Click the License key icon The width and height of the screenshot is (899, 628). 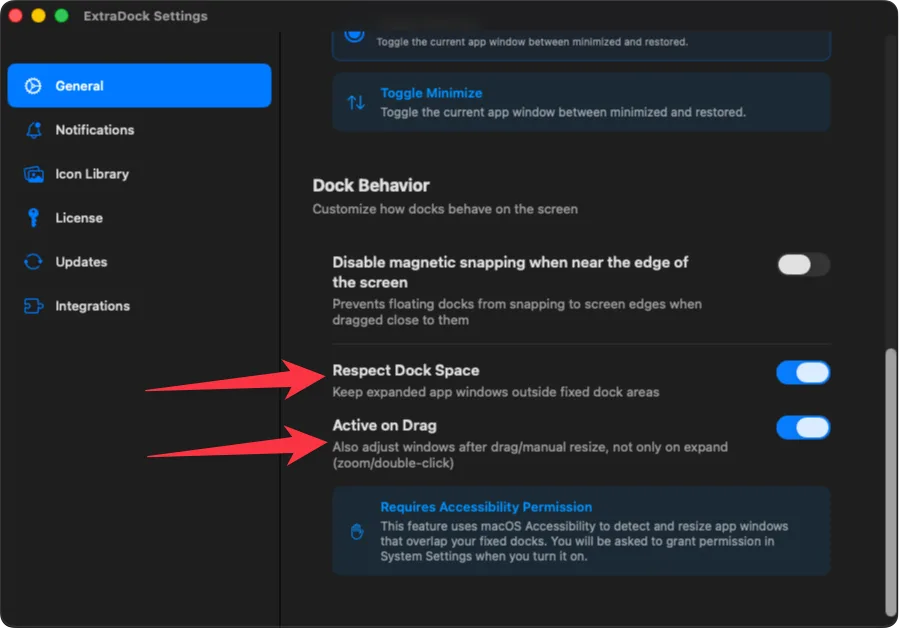(34, 218)
